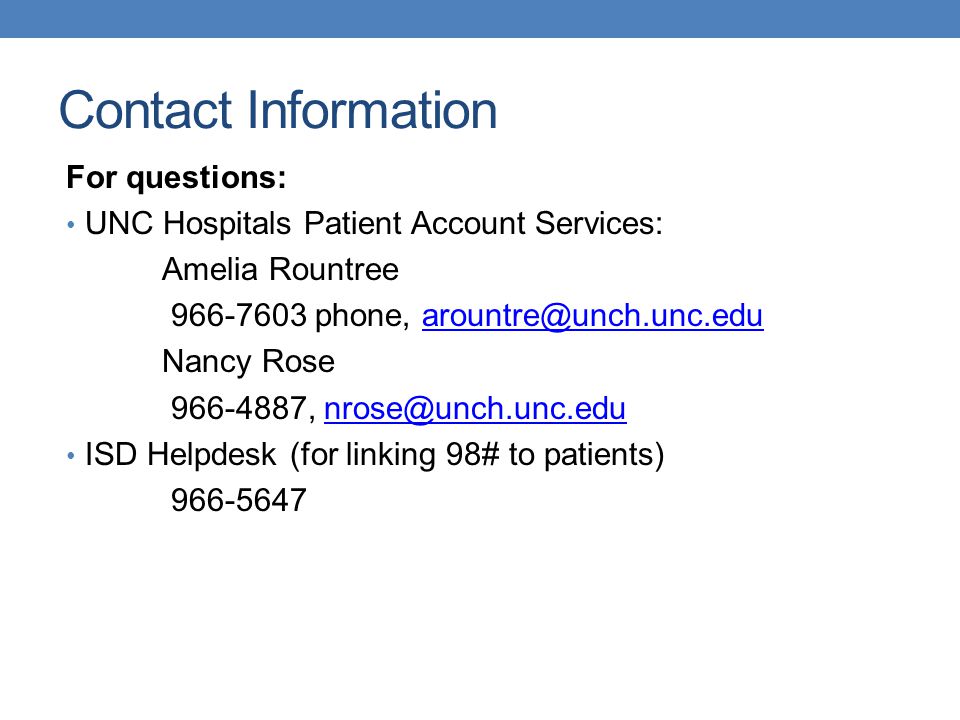This screenshot has height=720, width=960.
Task: Click the word Contact in the title
Action: point(145,111)
